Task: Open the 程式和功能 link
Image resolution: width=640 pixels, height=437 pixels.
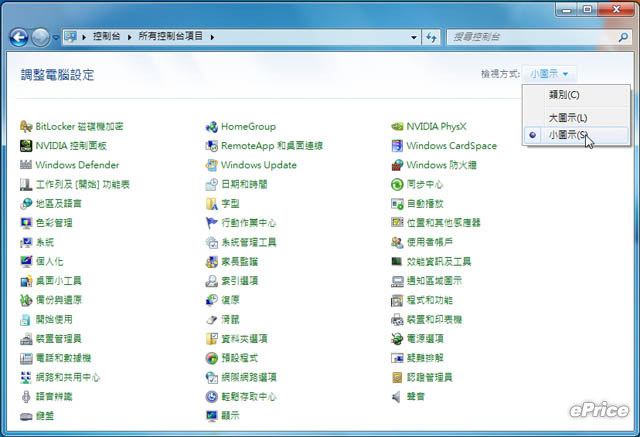Action: tap(430, 300)
